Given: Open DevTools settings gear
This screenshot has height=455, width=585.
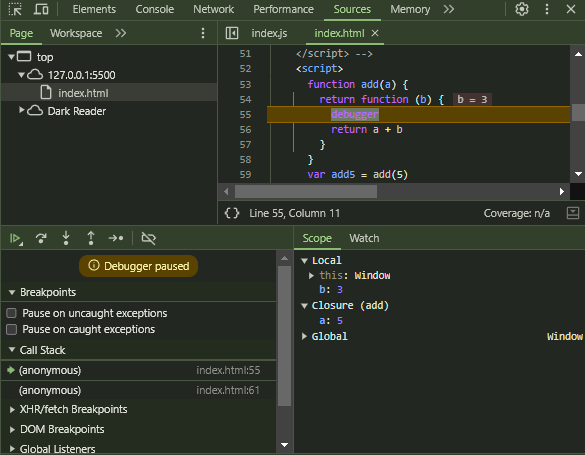Looking at the screenshot, I should coord(522,9).
